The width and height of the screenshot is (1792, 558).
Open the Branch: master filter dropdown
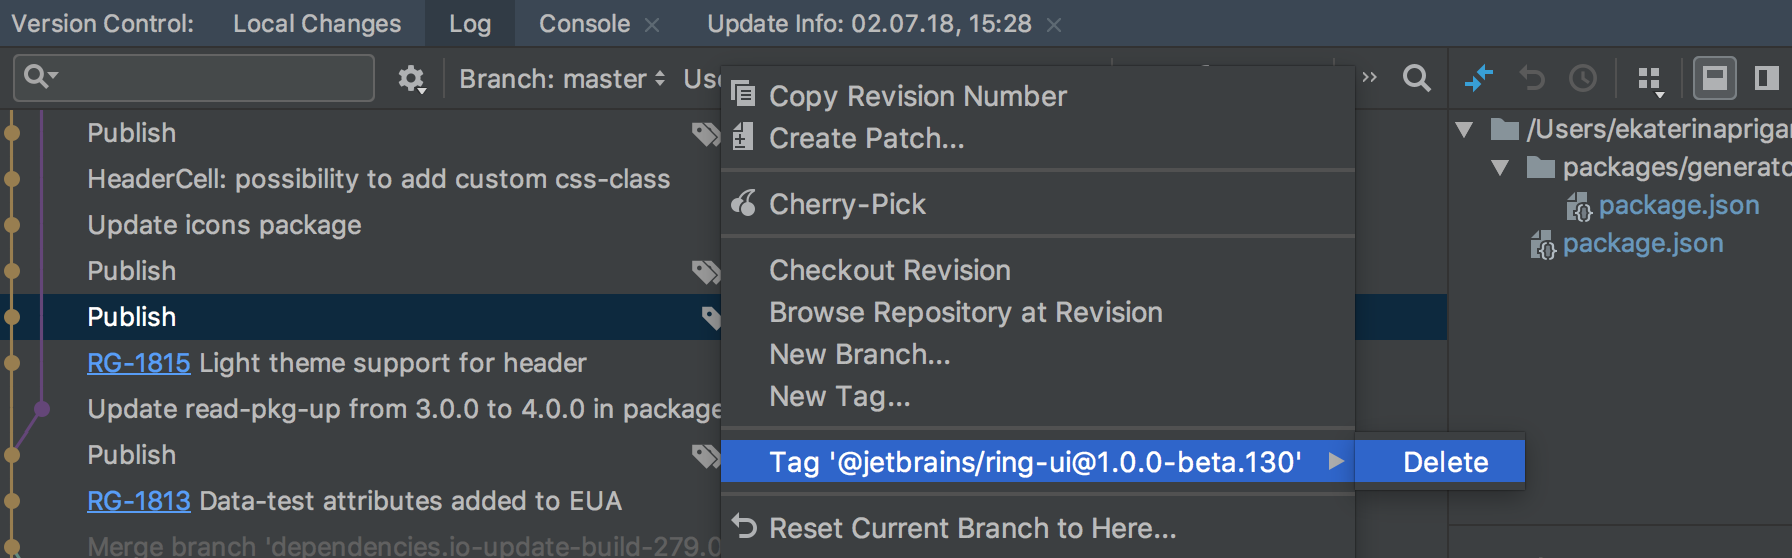(562, 79)
